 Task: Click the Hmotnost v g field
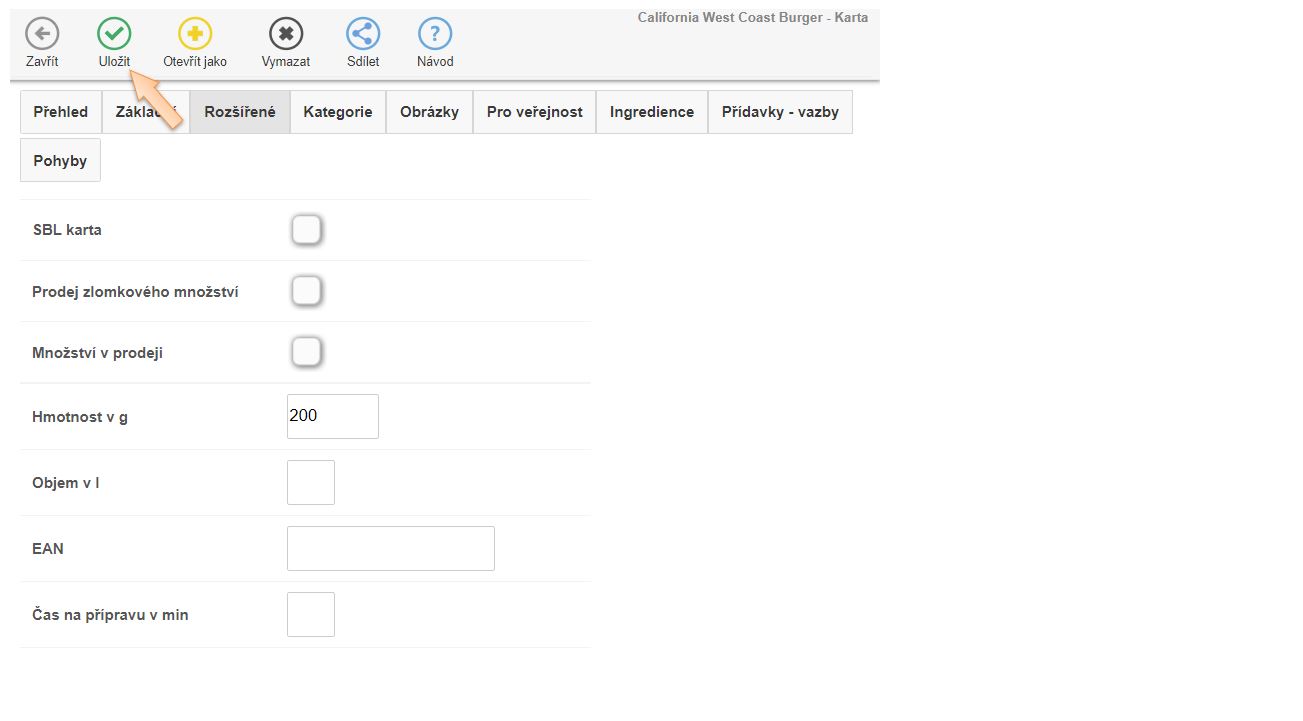[332, 416]
